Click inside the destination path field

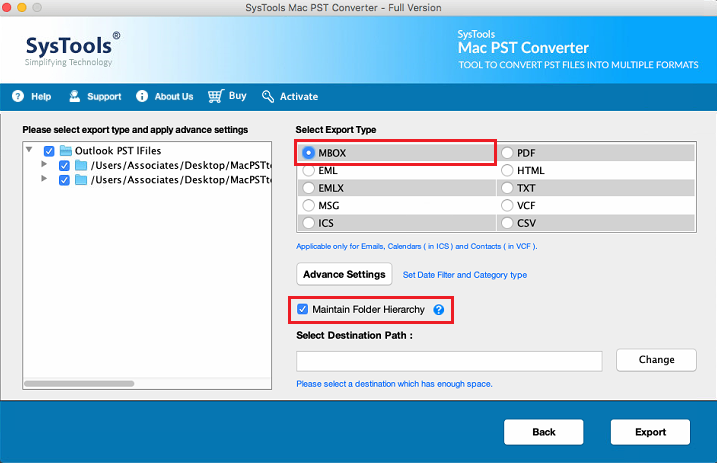coord(449,361)
